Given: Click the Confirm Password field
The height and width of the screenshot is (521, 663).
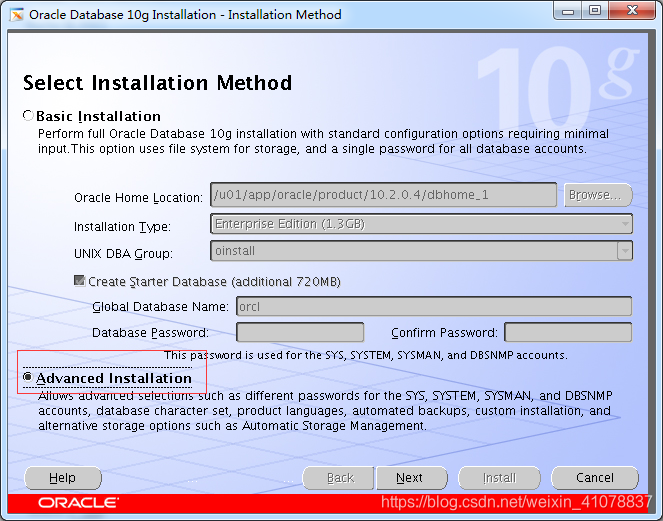Looking at the screenshot, I should pyautogui.click(x=568, y=332).
